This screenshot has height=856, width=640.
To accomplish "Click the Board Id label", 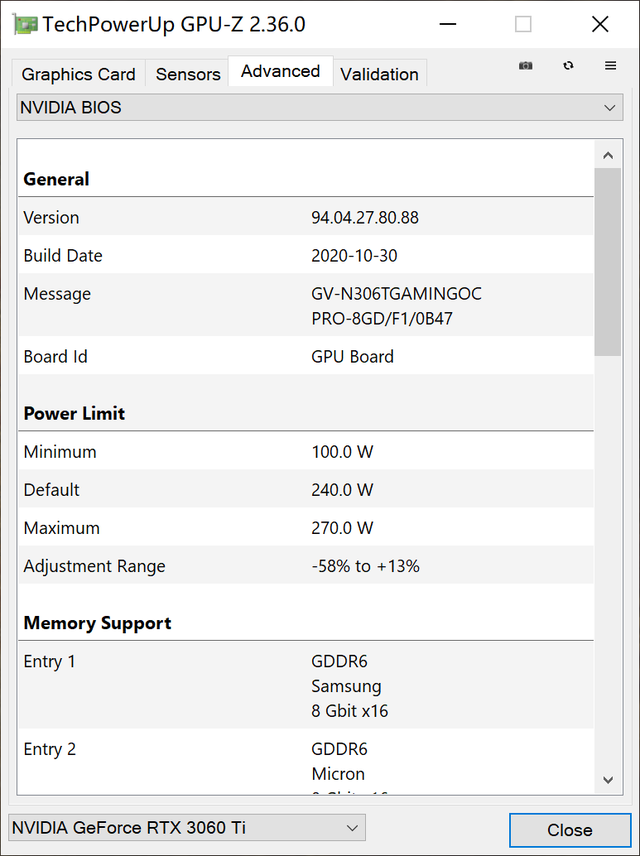I will [55, 356].
